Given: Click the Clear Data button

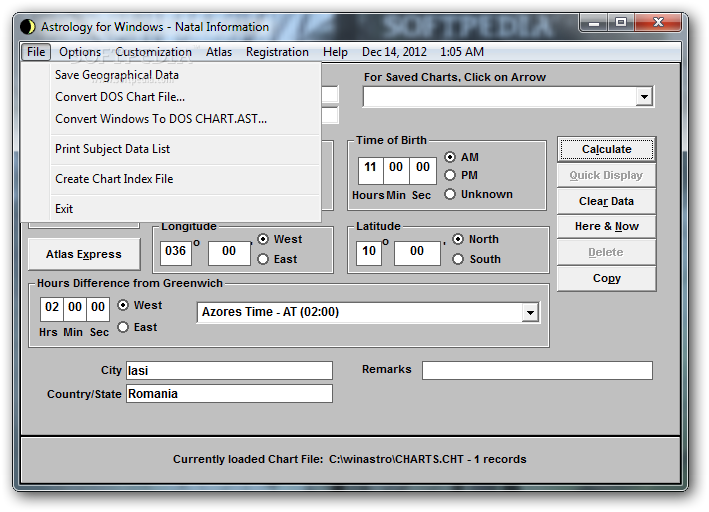Looking at the screenshot, I should (x=606, y=201).
